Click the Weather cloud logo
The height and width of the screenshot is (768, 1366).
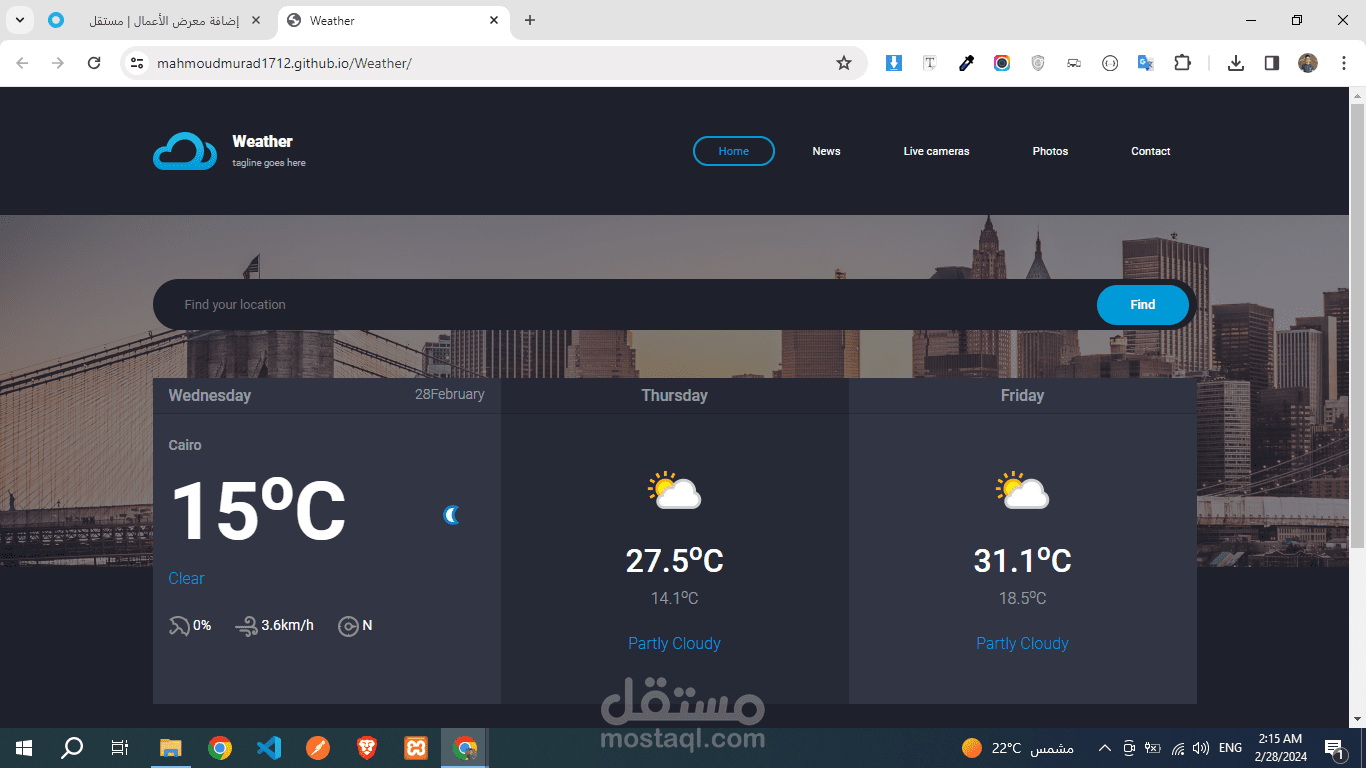click(x=184, y=151)
